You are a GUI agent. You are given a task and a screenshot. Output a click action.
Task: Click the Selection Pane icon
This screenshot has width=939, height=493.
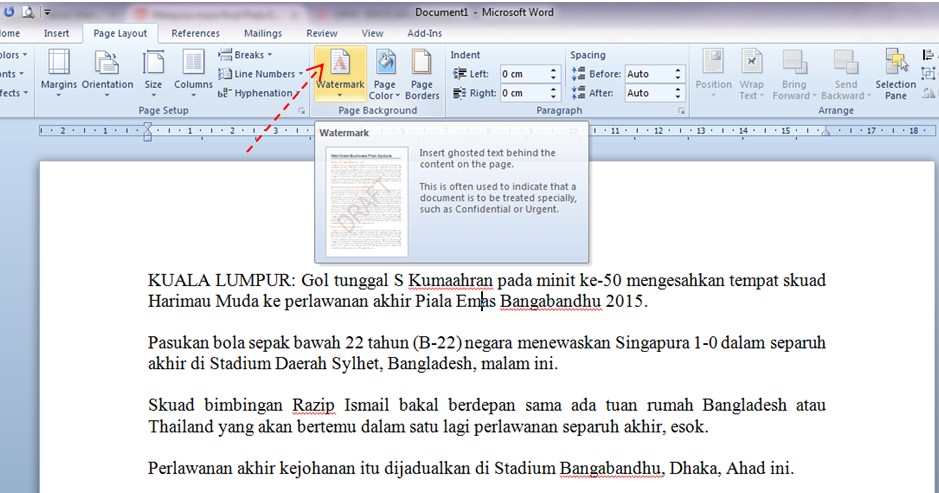point(896,62)
